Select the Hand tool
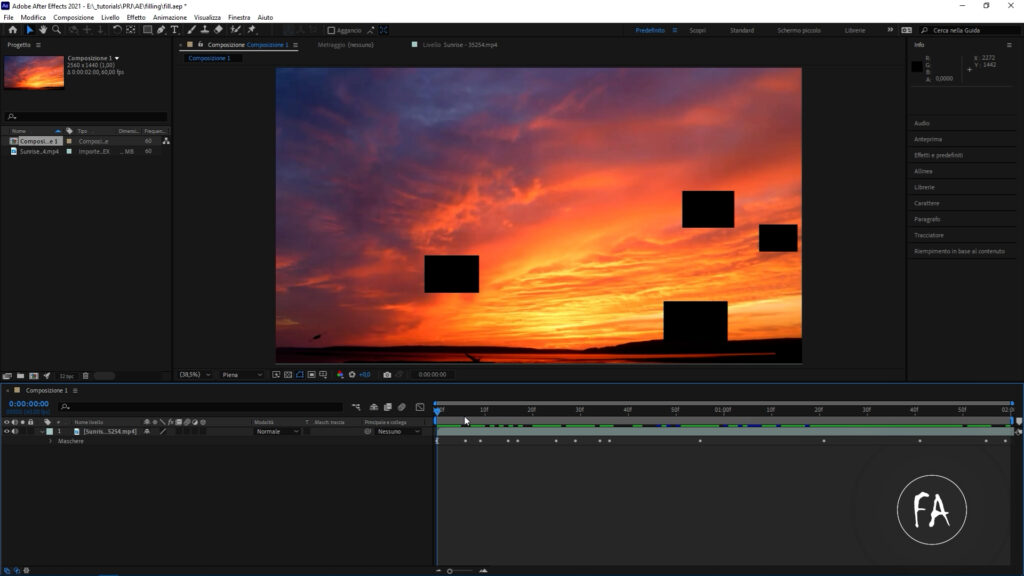The image size is (1024, 576). coord(43,30)
